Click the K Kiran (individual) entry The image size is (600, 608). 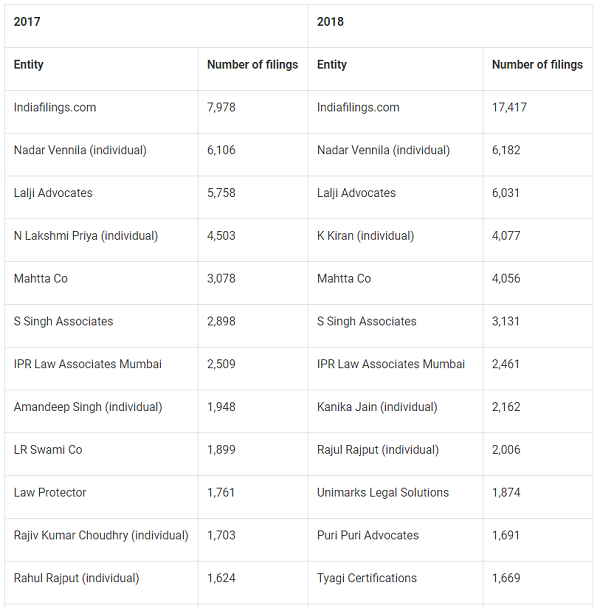click(368, 236)
